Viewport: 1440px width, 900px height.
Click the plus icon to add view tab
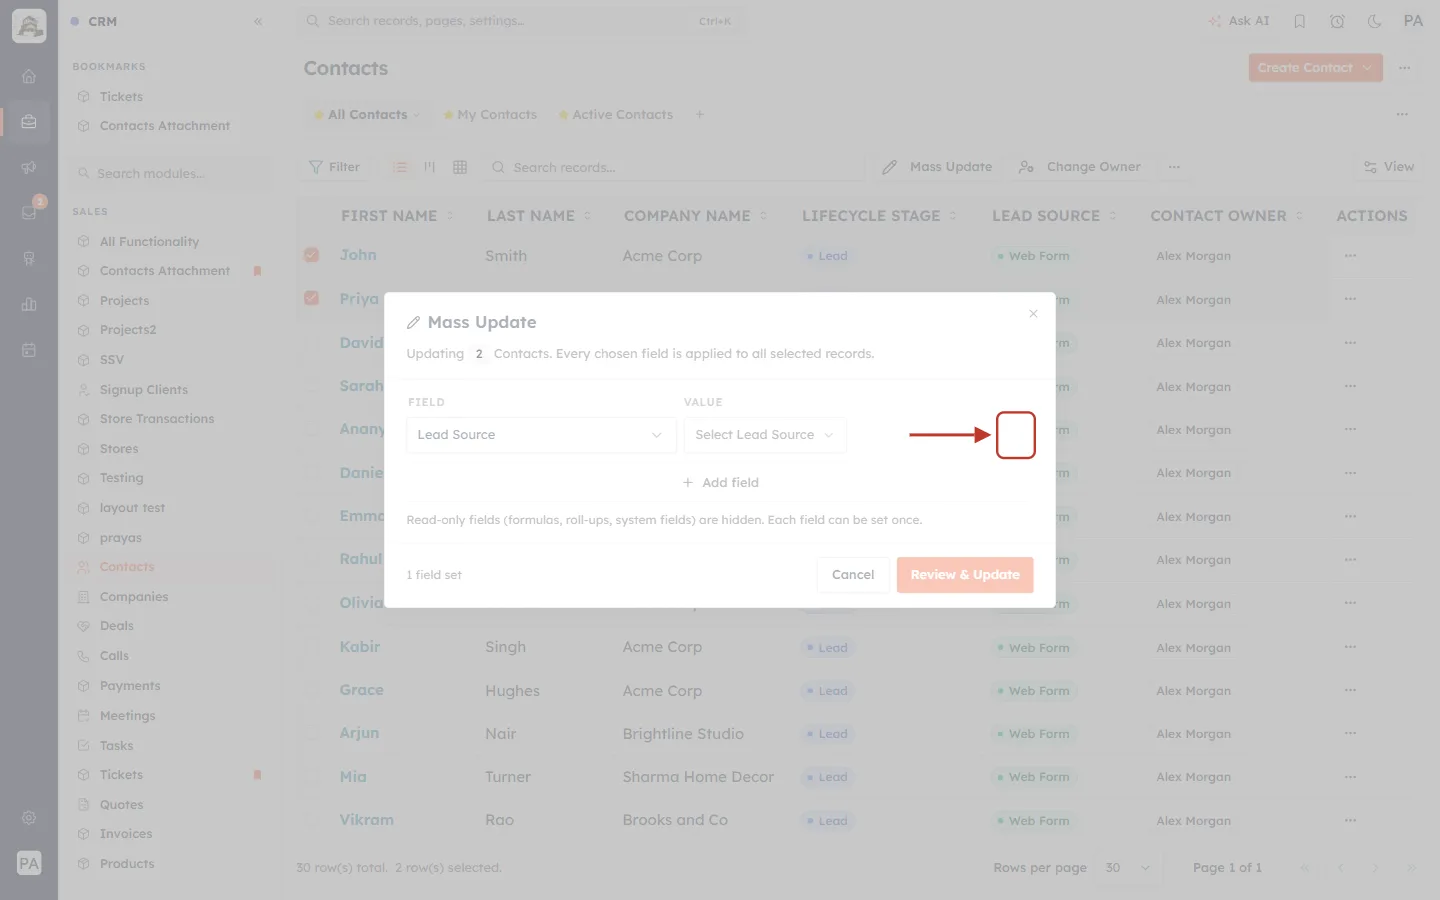(x=700, y=115)
